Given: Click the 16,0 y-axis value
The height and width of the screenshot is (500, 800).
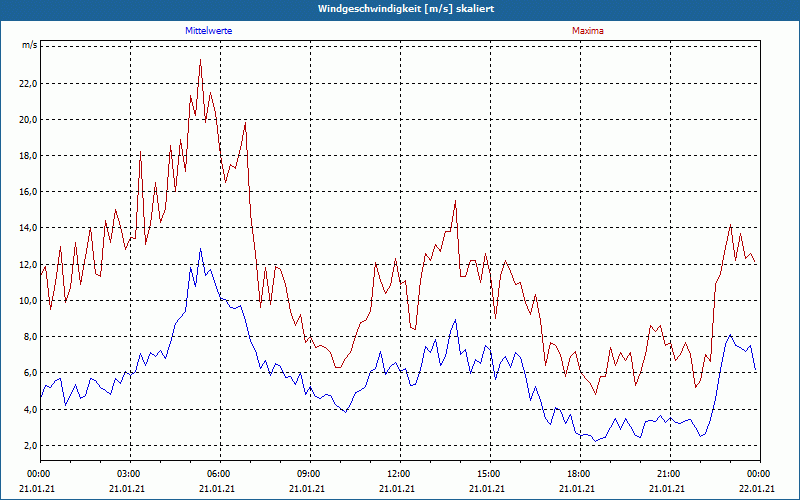Looking at the screenshot, I should (x=29, y=192).
